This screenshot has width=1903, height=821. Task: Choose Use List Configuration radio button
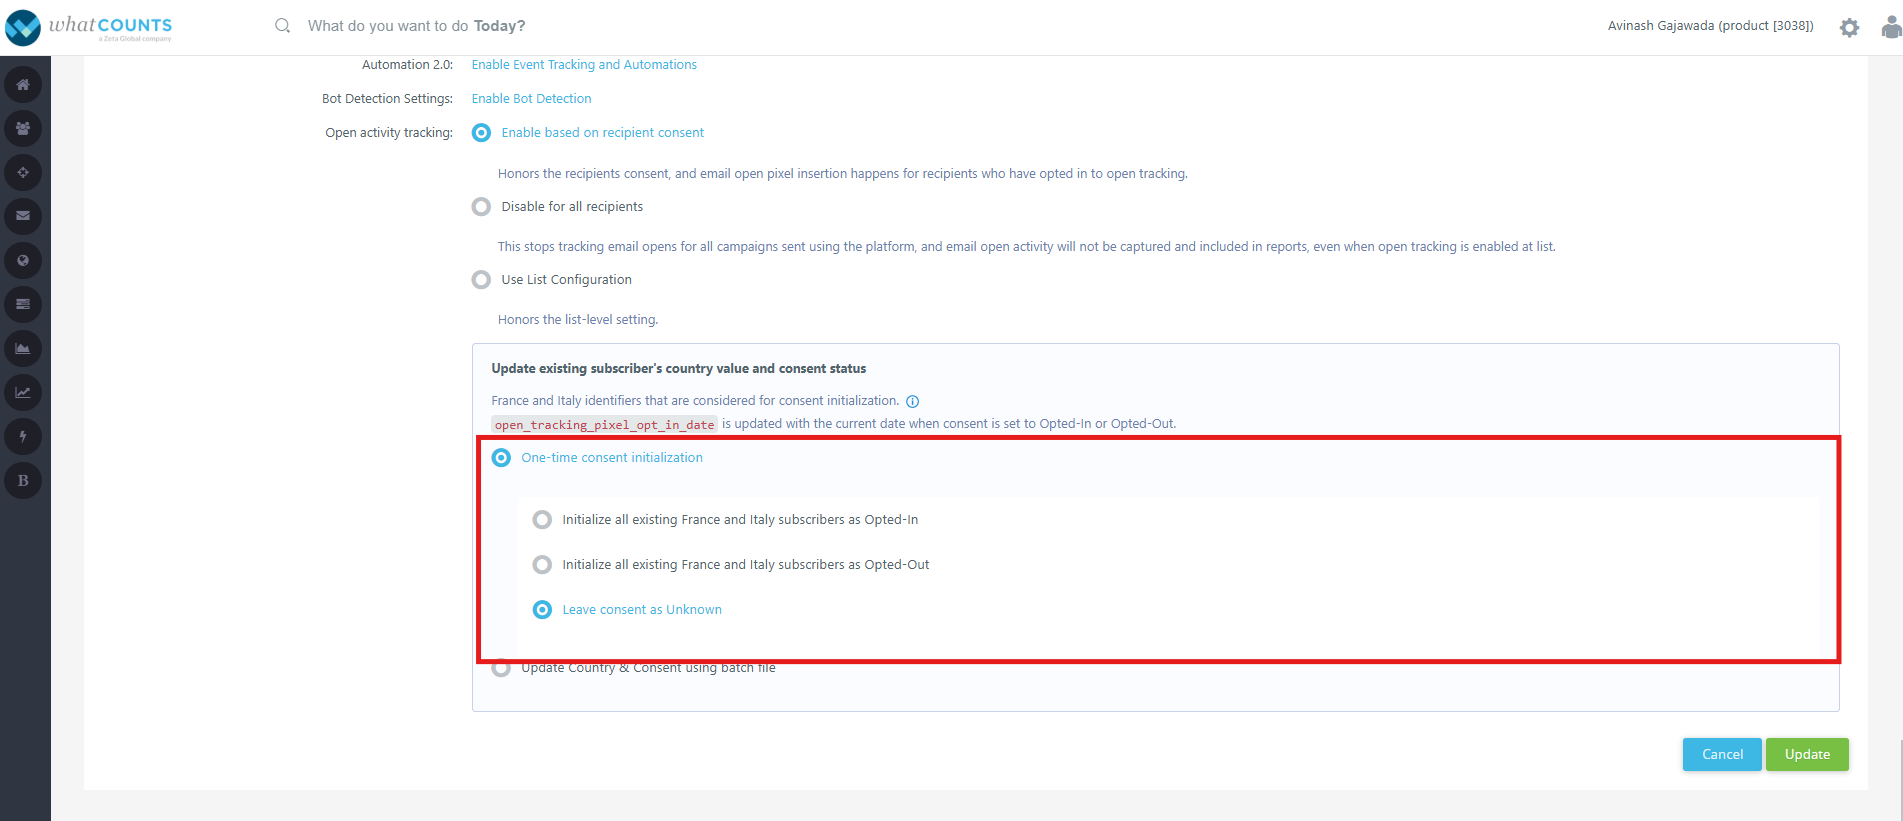coord(481,280)
